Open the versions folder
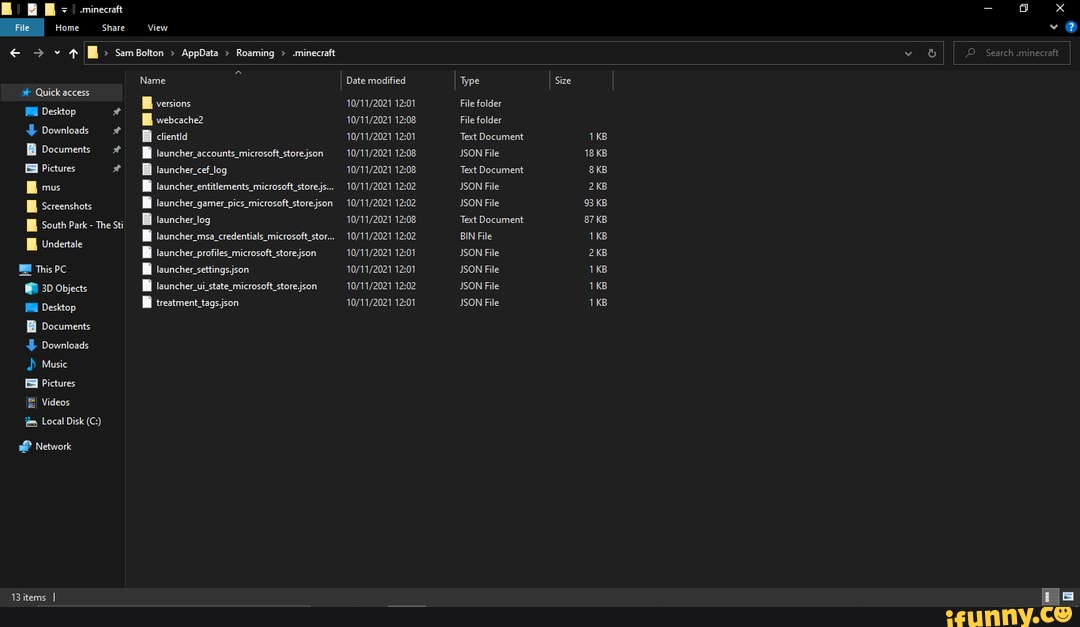Image resolution: width=1080 pixels, height=627 pixels. point(173,103)
